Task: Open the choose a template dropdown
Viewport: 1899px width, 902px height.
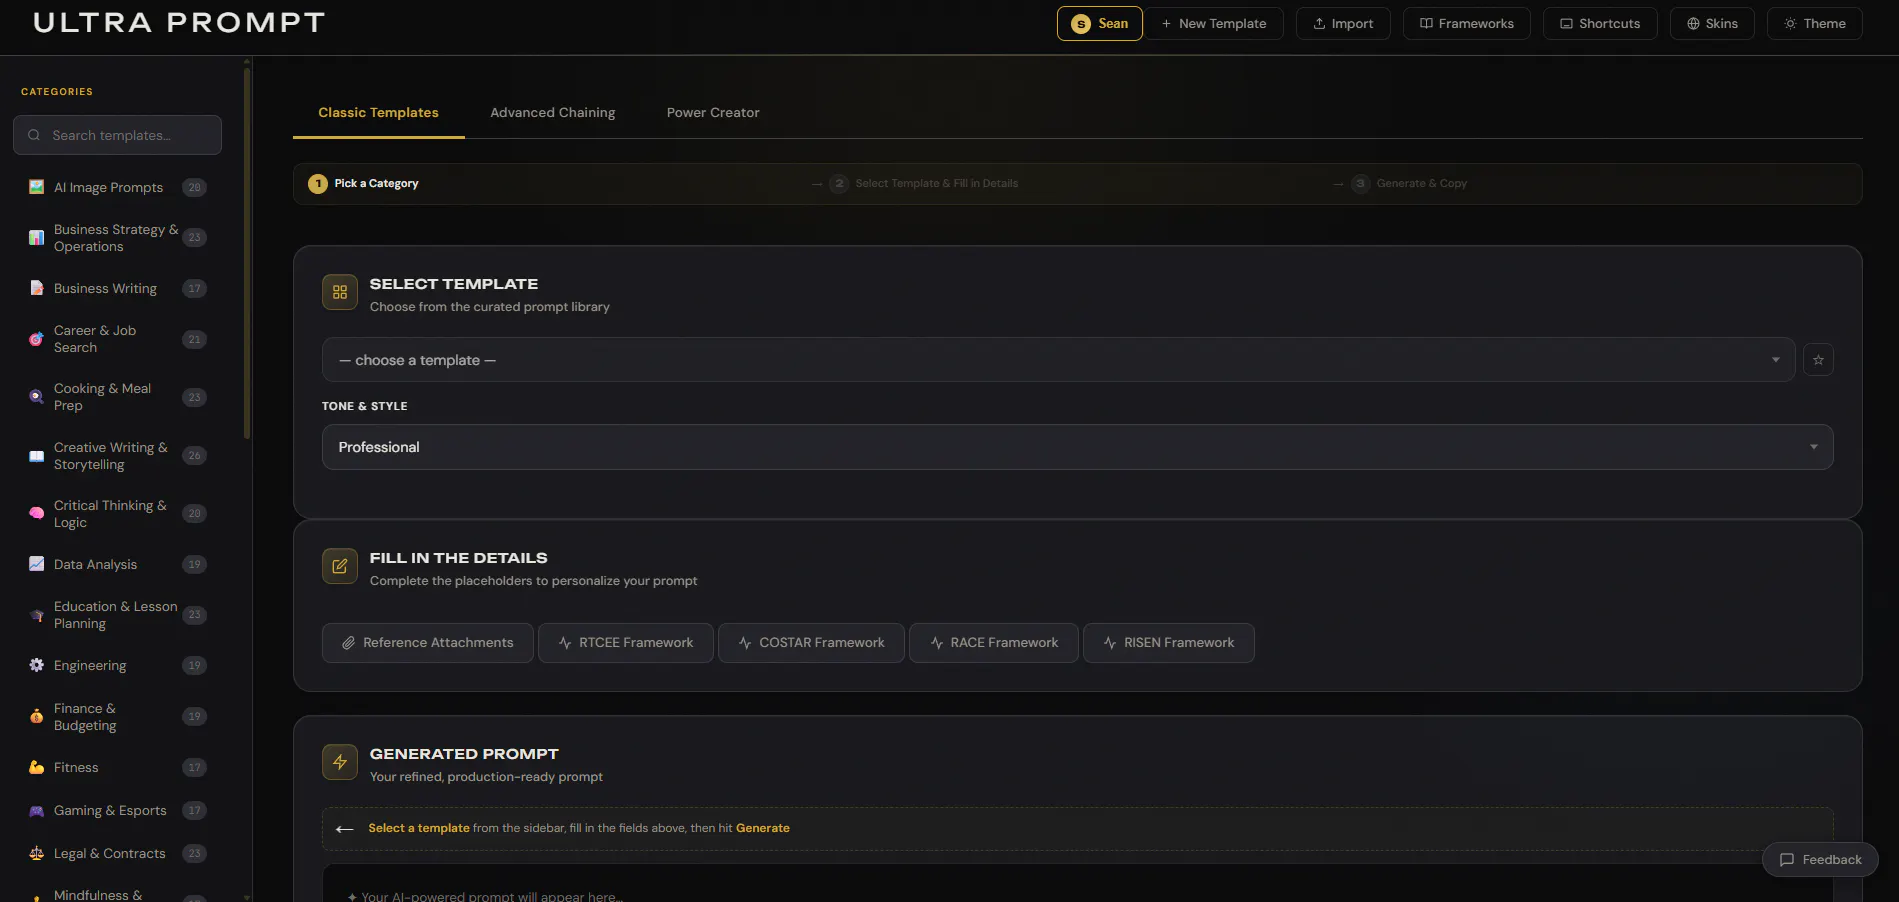Action: pyautogui.click(x=1058, y=360)
